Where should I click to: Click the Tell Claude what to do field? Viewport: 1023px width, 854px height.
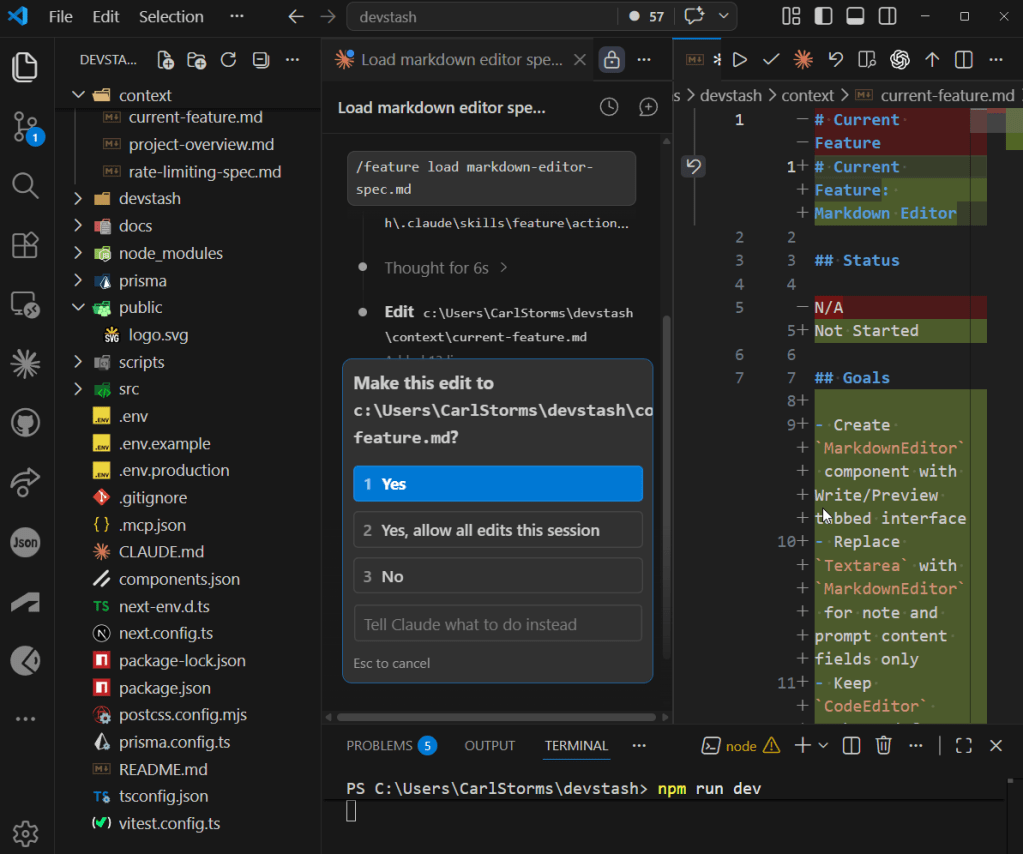pyautogui.click(x=497, y=624)
